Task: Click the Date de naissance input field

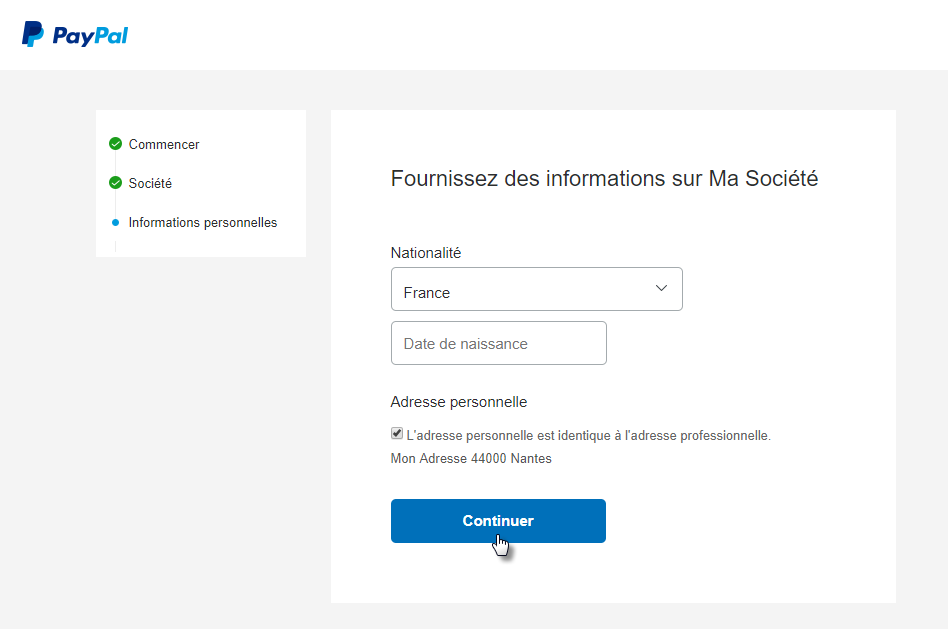Action: point(498,342)
